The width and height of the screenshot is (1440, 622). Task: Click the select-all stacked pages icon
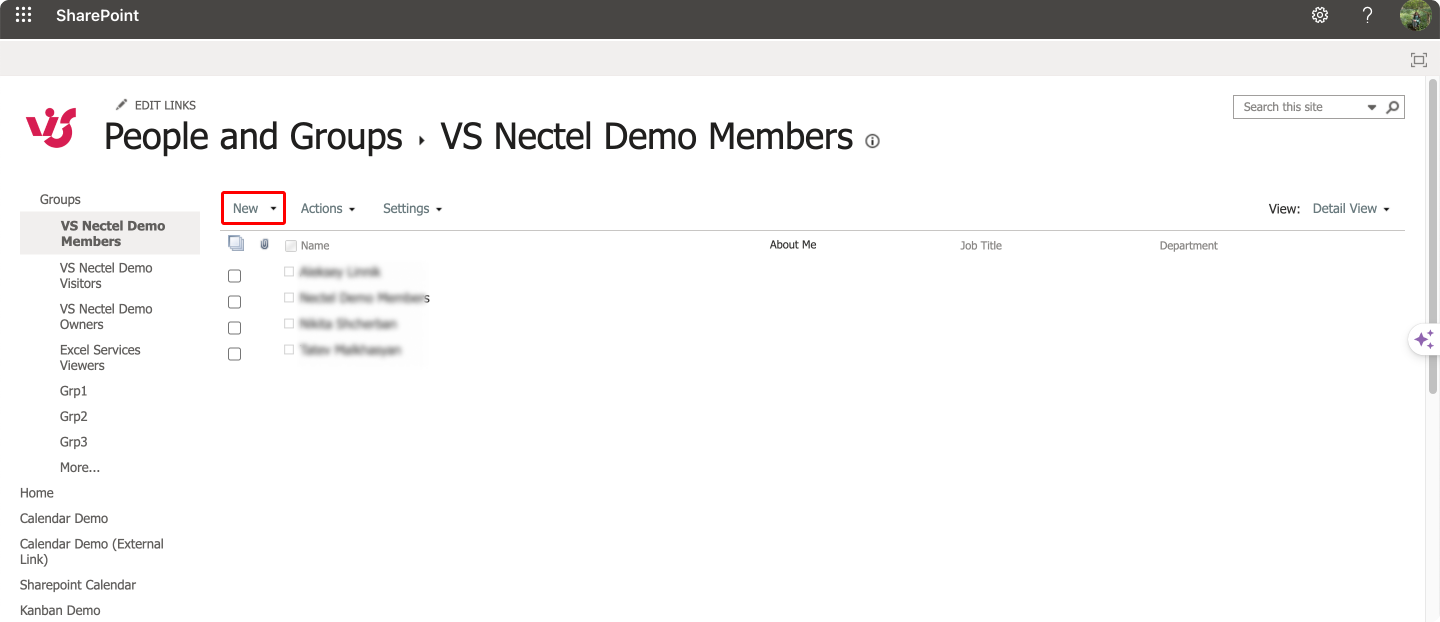(236, 243)
